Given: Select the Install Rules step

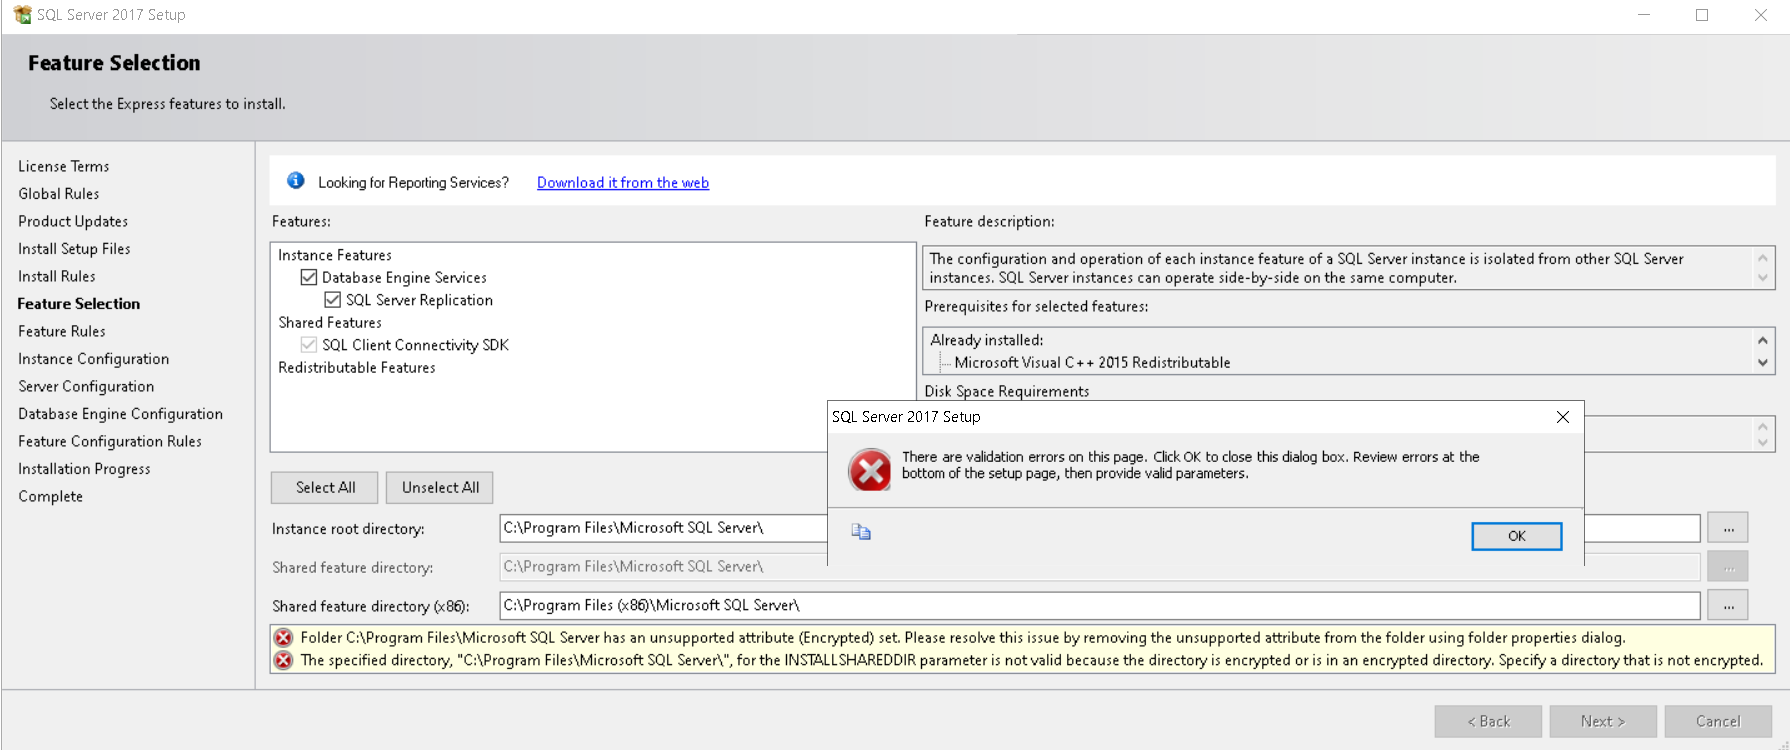Looking at the screenshot, I should (x=57, y=276).
